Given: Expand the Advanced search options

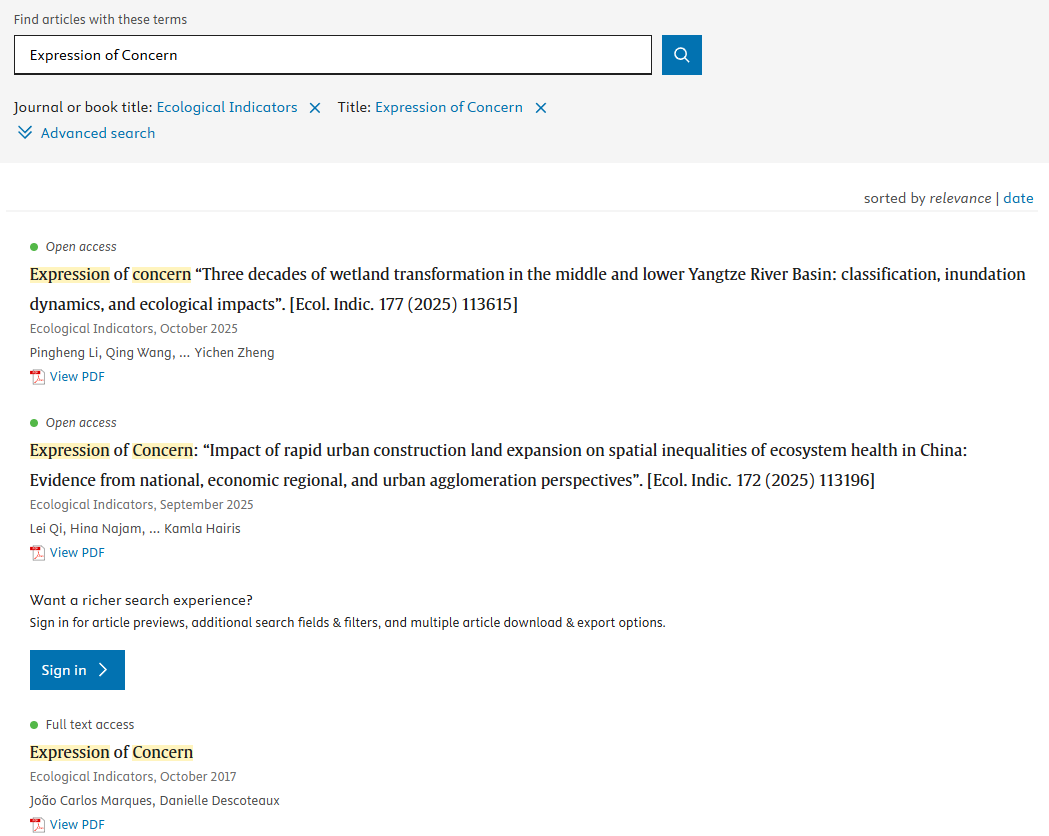Looking at the screenshot, I should [97, 133].
